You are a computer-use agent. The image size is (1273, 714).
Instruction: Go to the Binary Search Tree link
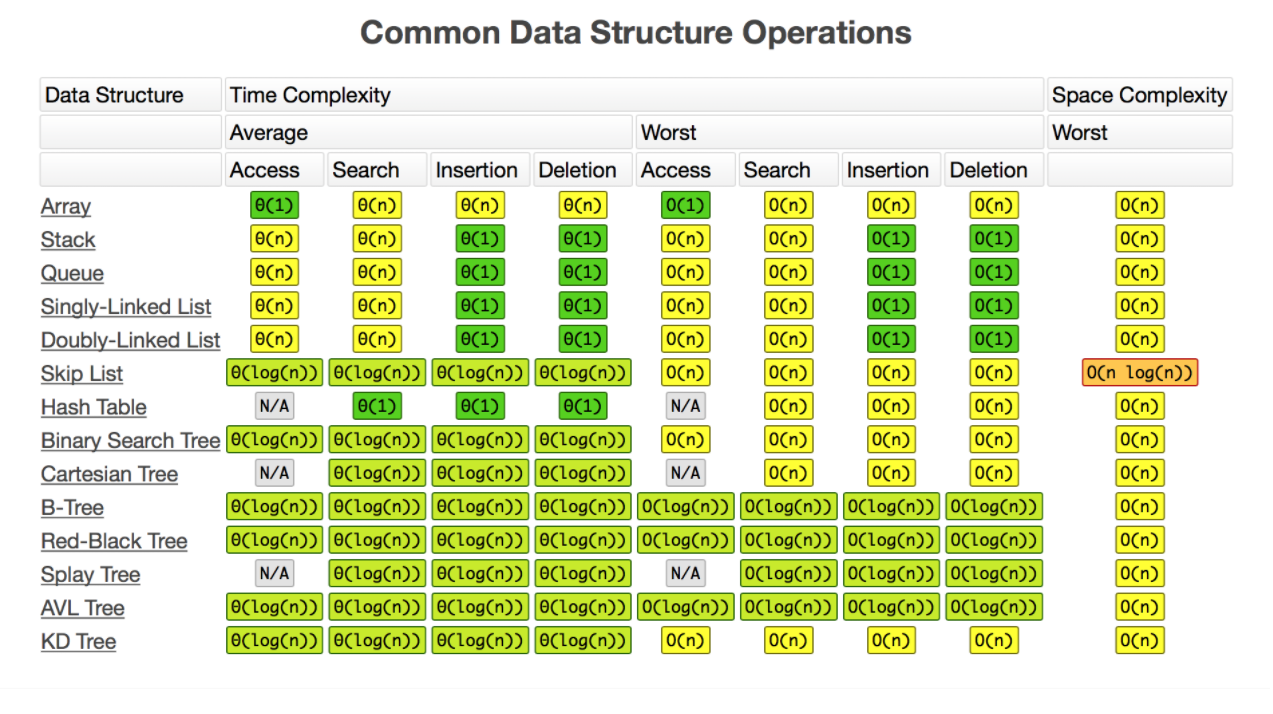click(x=130, y=441)
